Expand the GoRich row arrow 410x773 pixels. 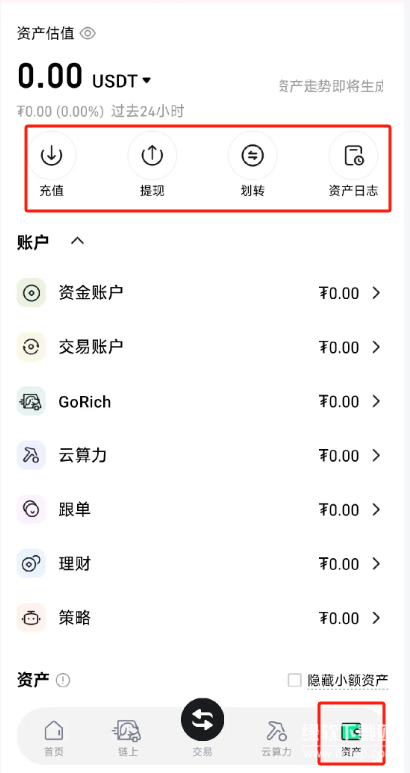376,401
